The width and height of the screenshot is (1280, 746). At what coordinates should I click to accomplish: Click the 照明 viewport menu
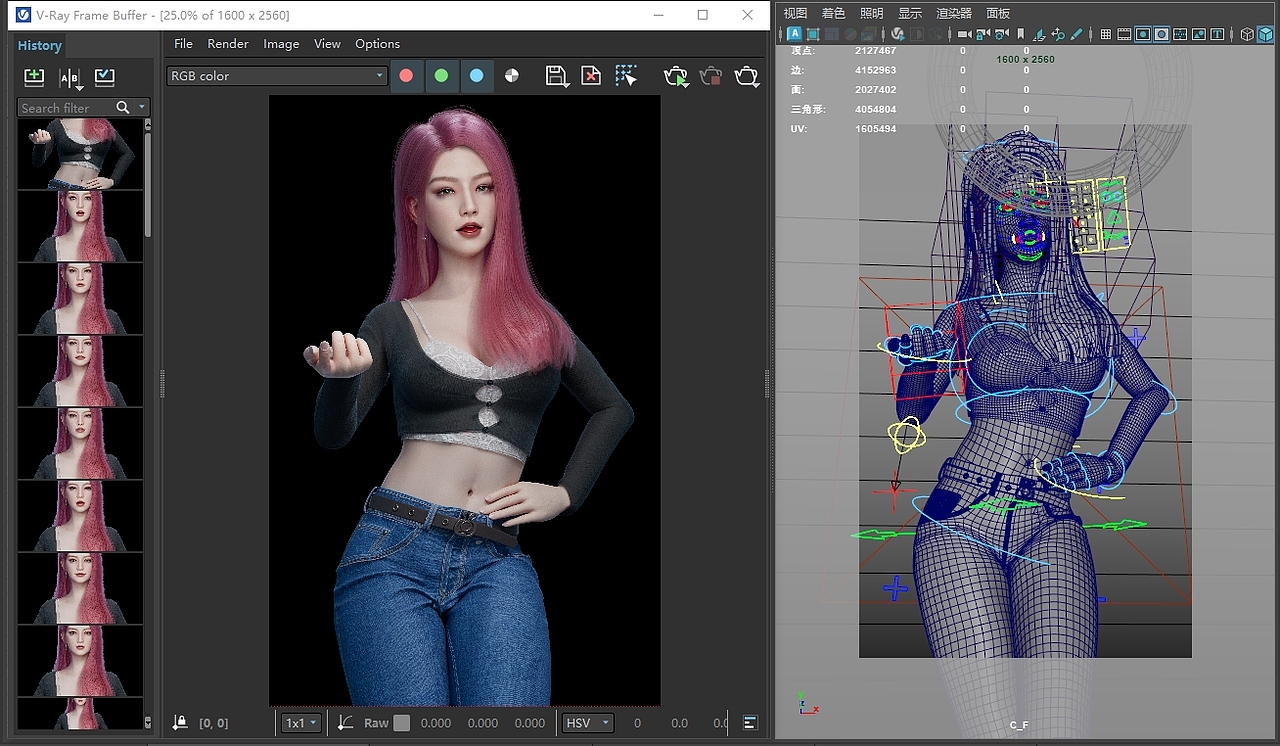[x=872, y=13]
